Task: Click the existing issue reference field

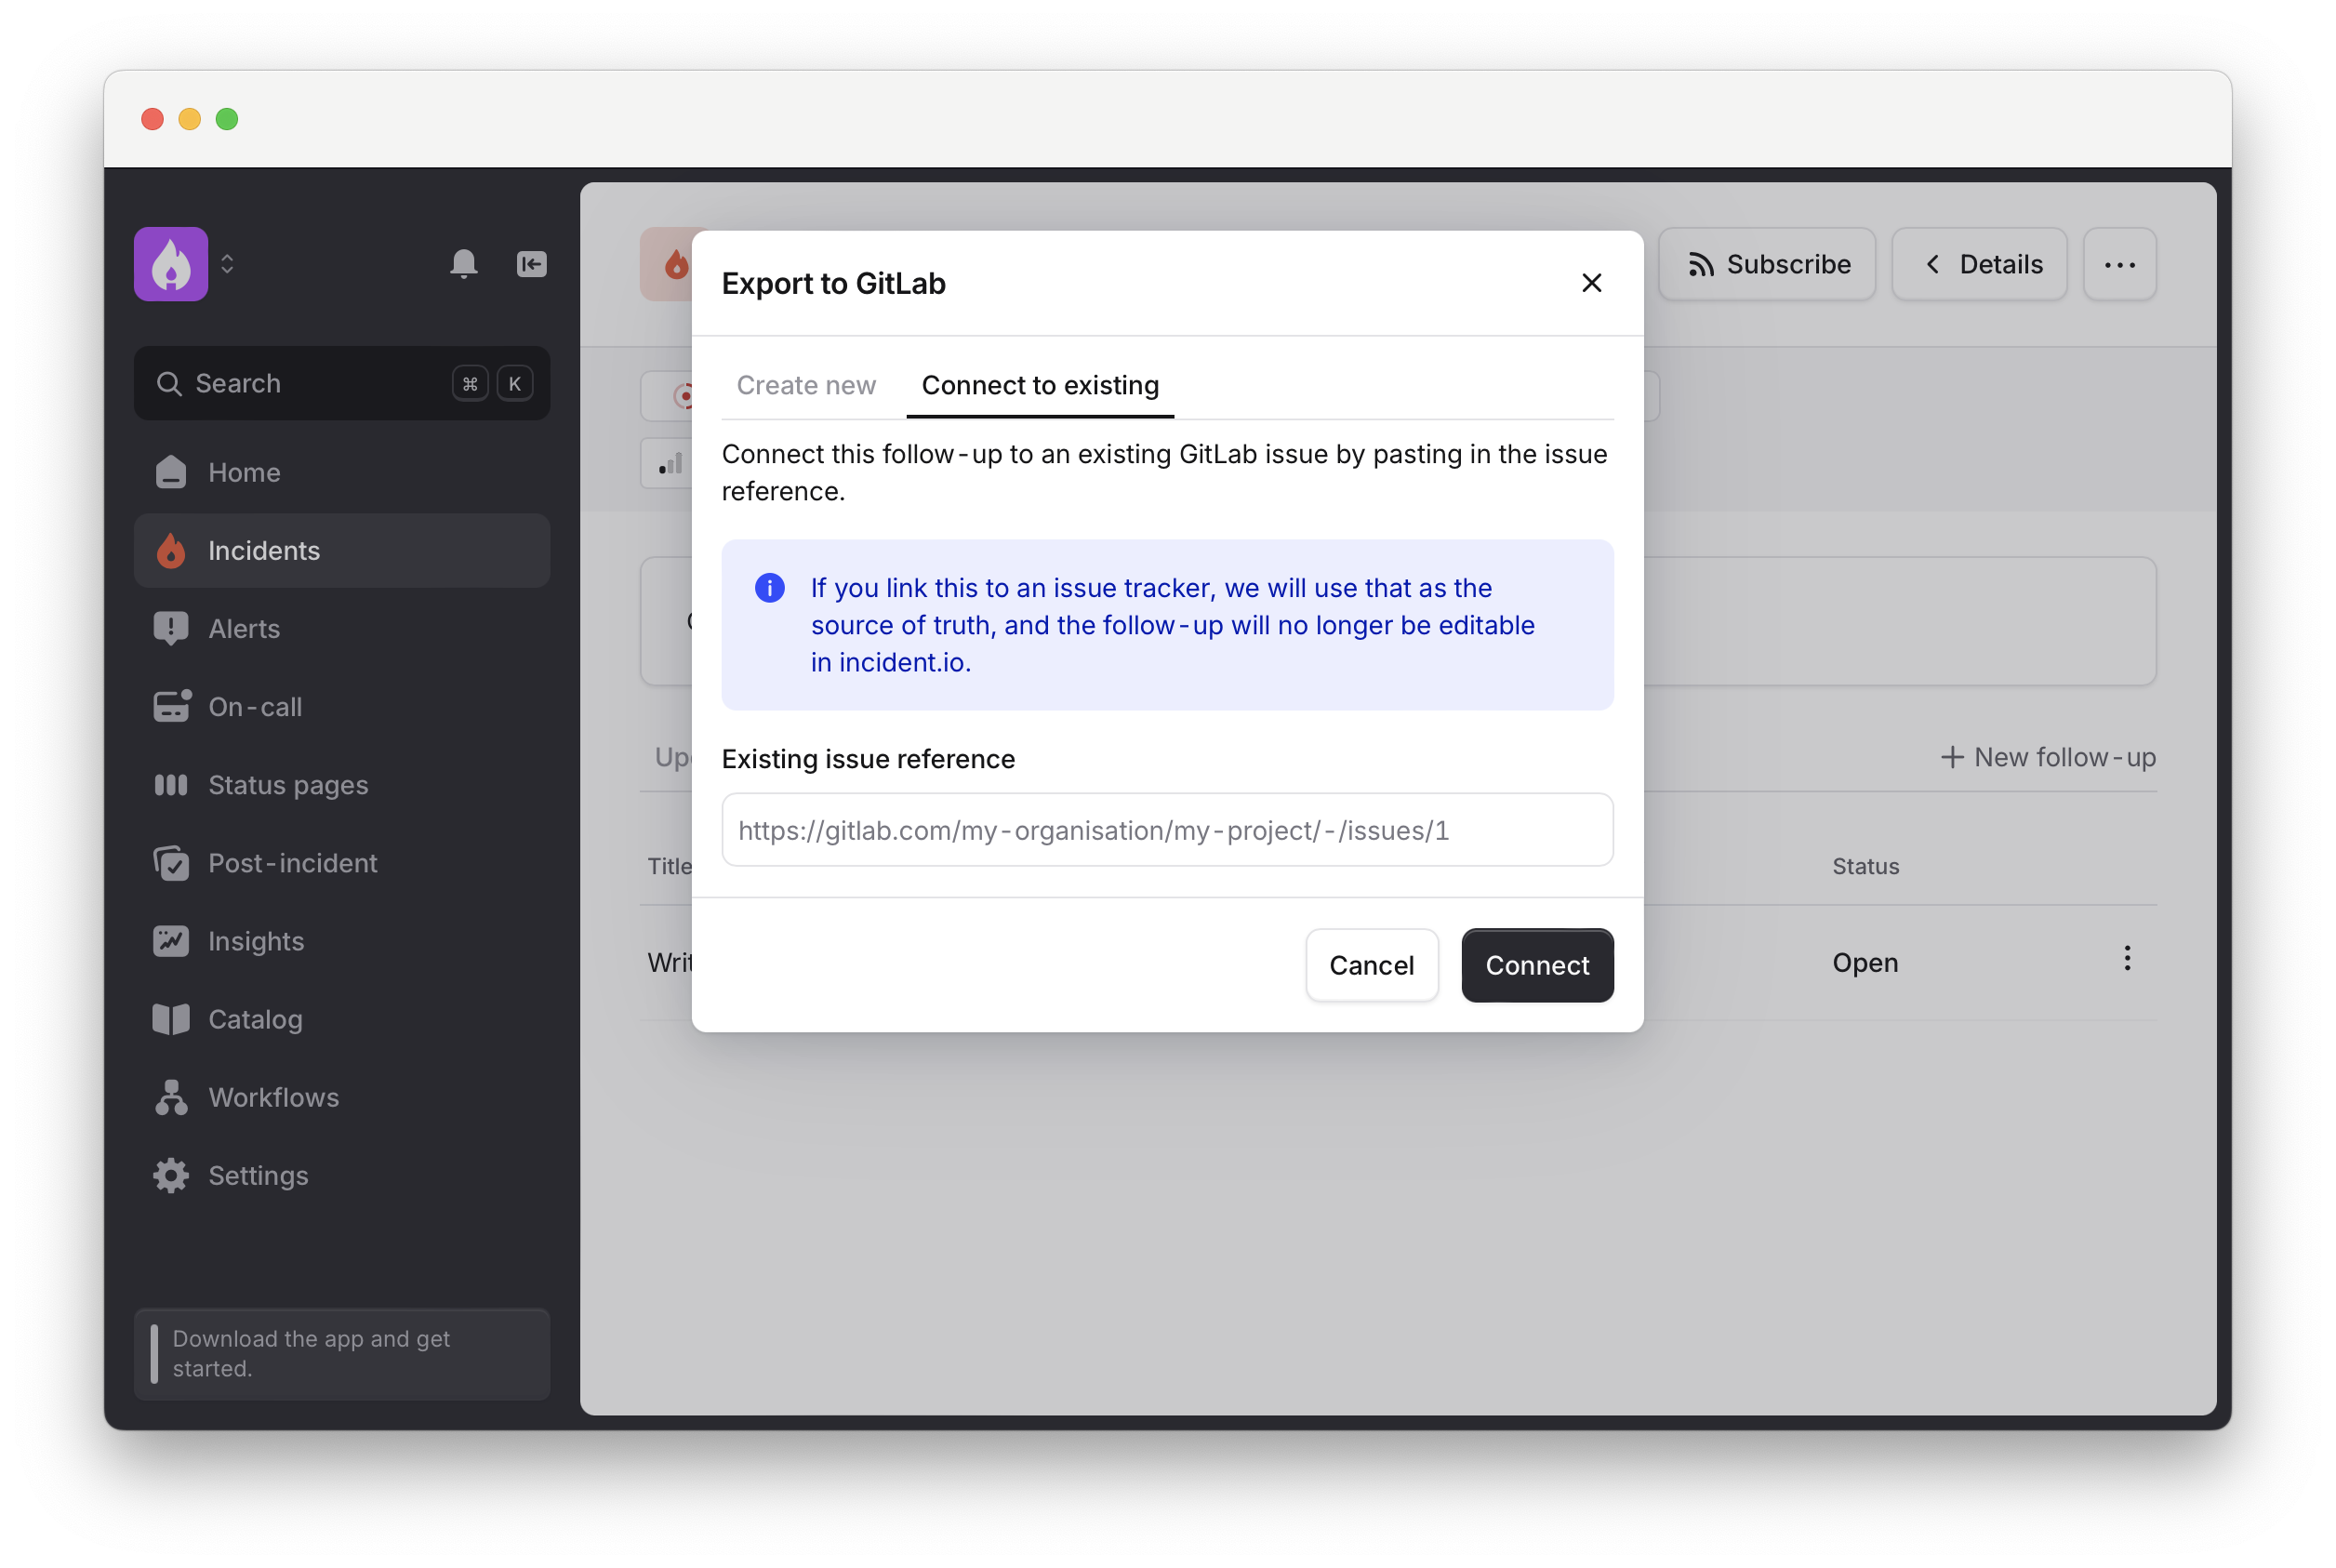Action: pyautogui.click(x=1167, y=830)
